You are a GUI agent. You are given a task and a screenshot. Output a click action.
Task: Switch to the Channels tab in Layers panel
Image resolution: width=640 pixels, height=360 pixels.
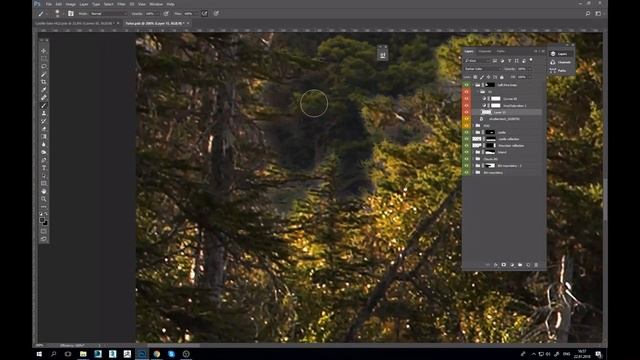click(485, 51)
